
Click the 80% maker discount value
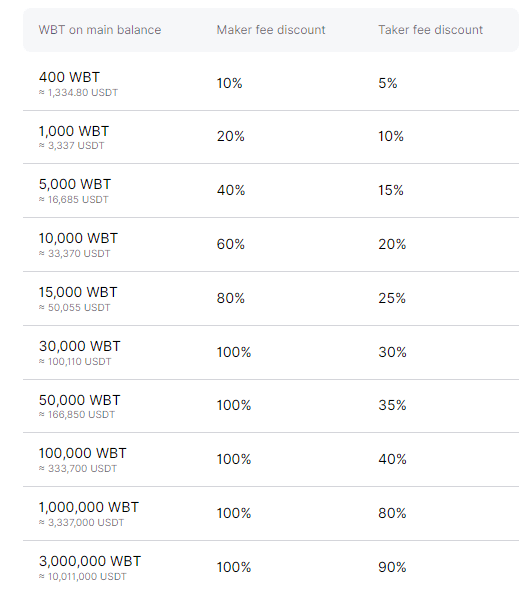[230, 298]
